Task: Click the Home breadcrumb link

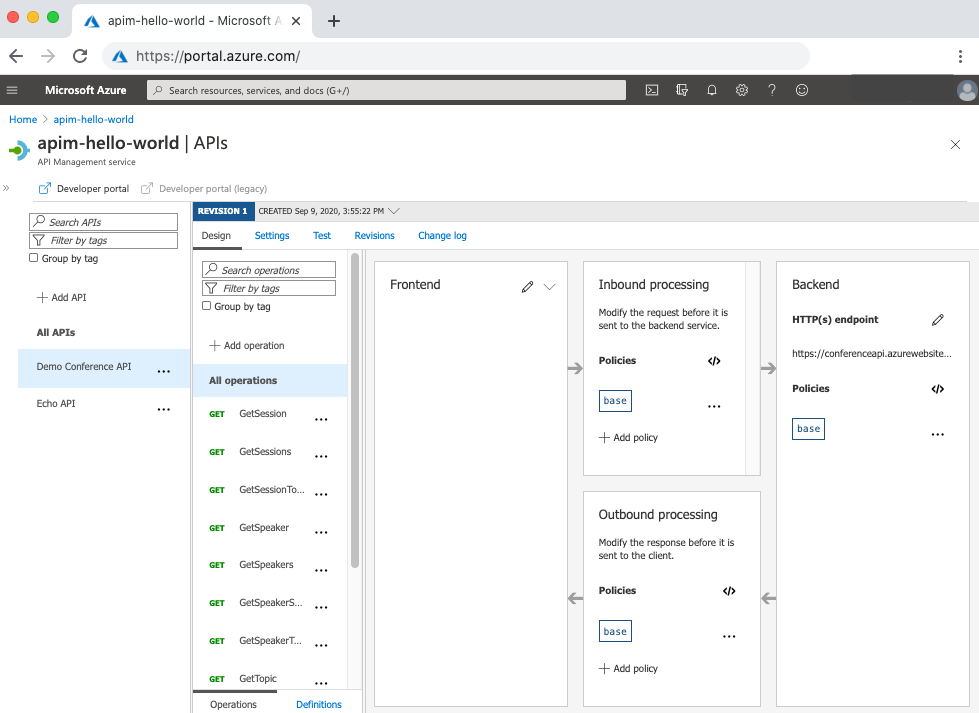Action: (23, 119)
